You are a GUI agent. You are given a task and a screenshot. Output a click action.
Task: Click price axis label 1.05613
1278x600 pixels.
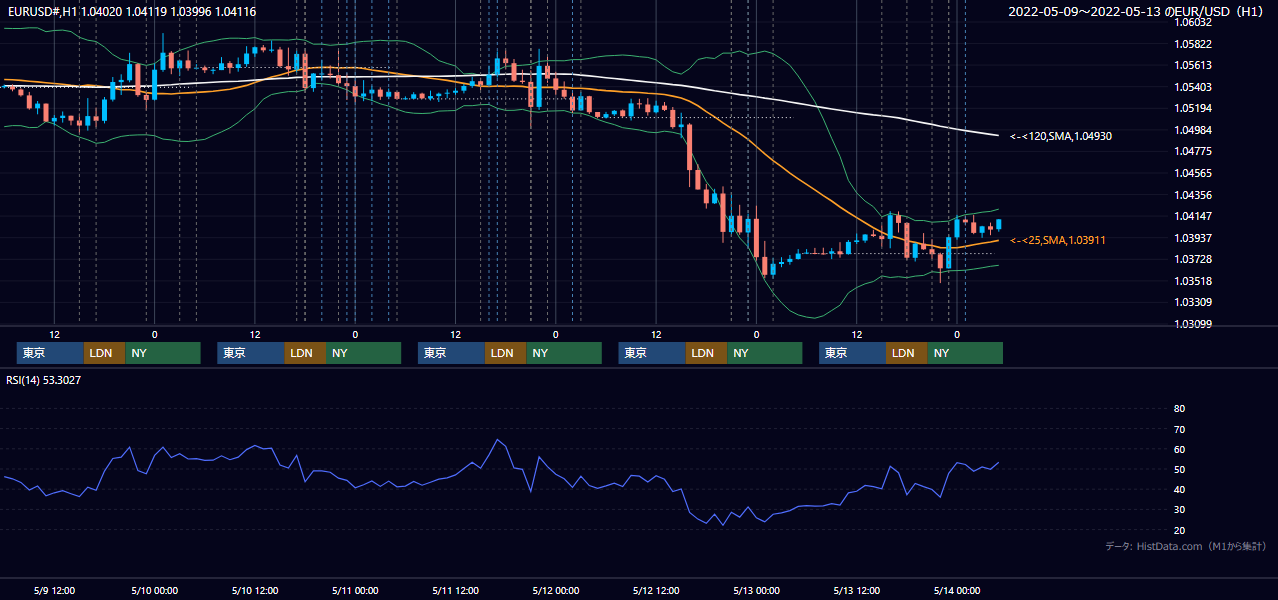1193,65
